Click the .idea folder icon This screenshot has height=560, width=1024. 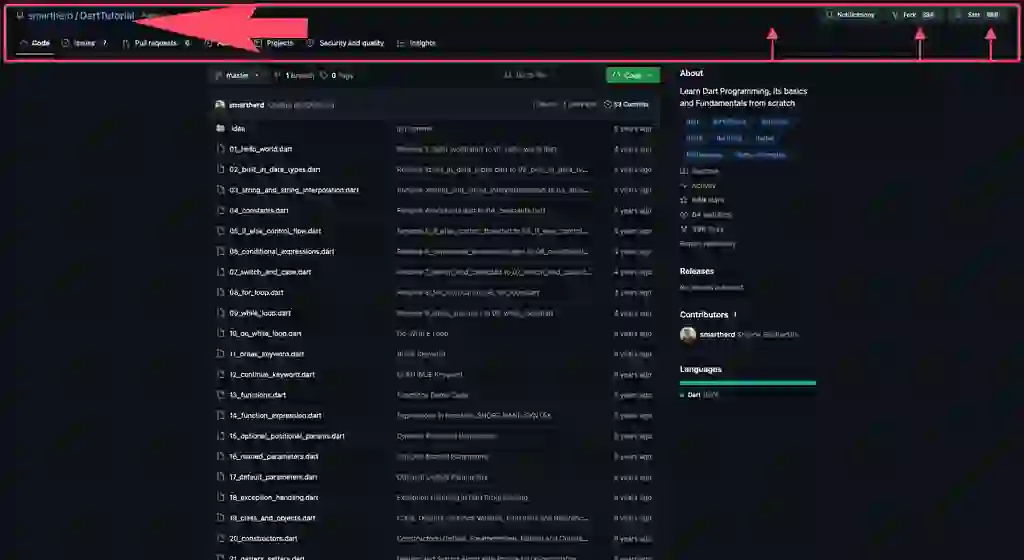pyautogui.click(x=221, y=129)
